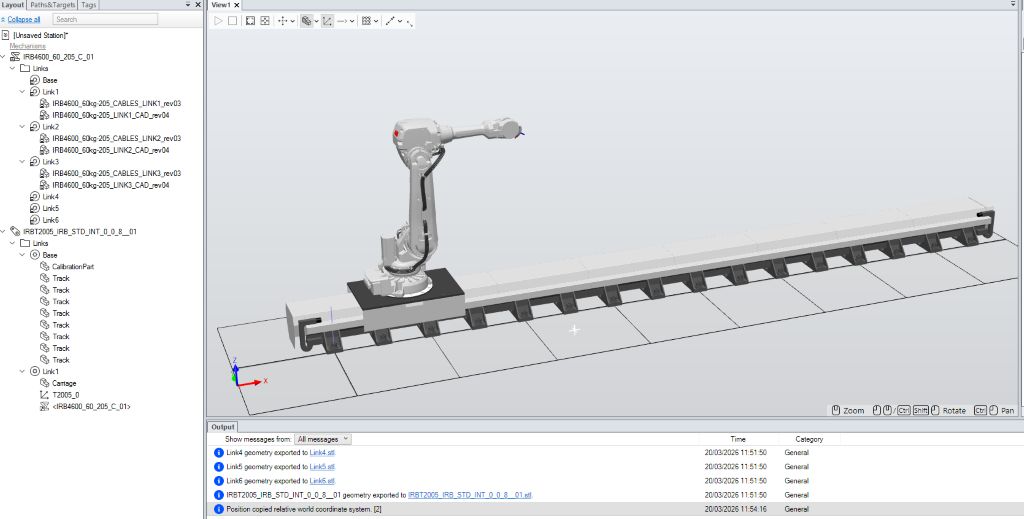Viewport: 1024px width, 519px height.
Task: Click the Unsaved Station document icon
Action: (6, 35)
